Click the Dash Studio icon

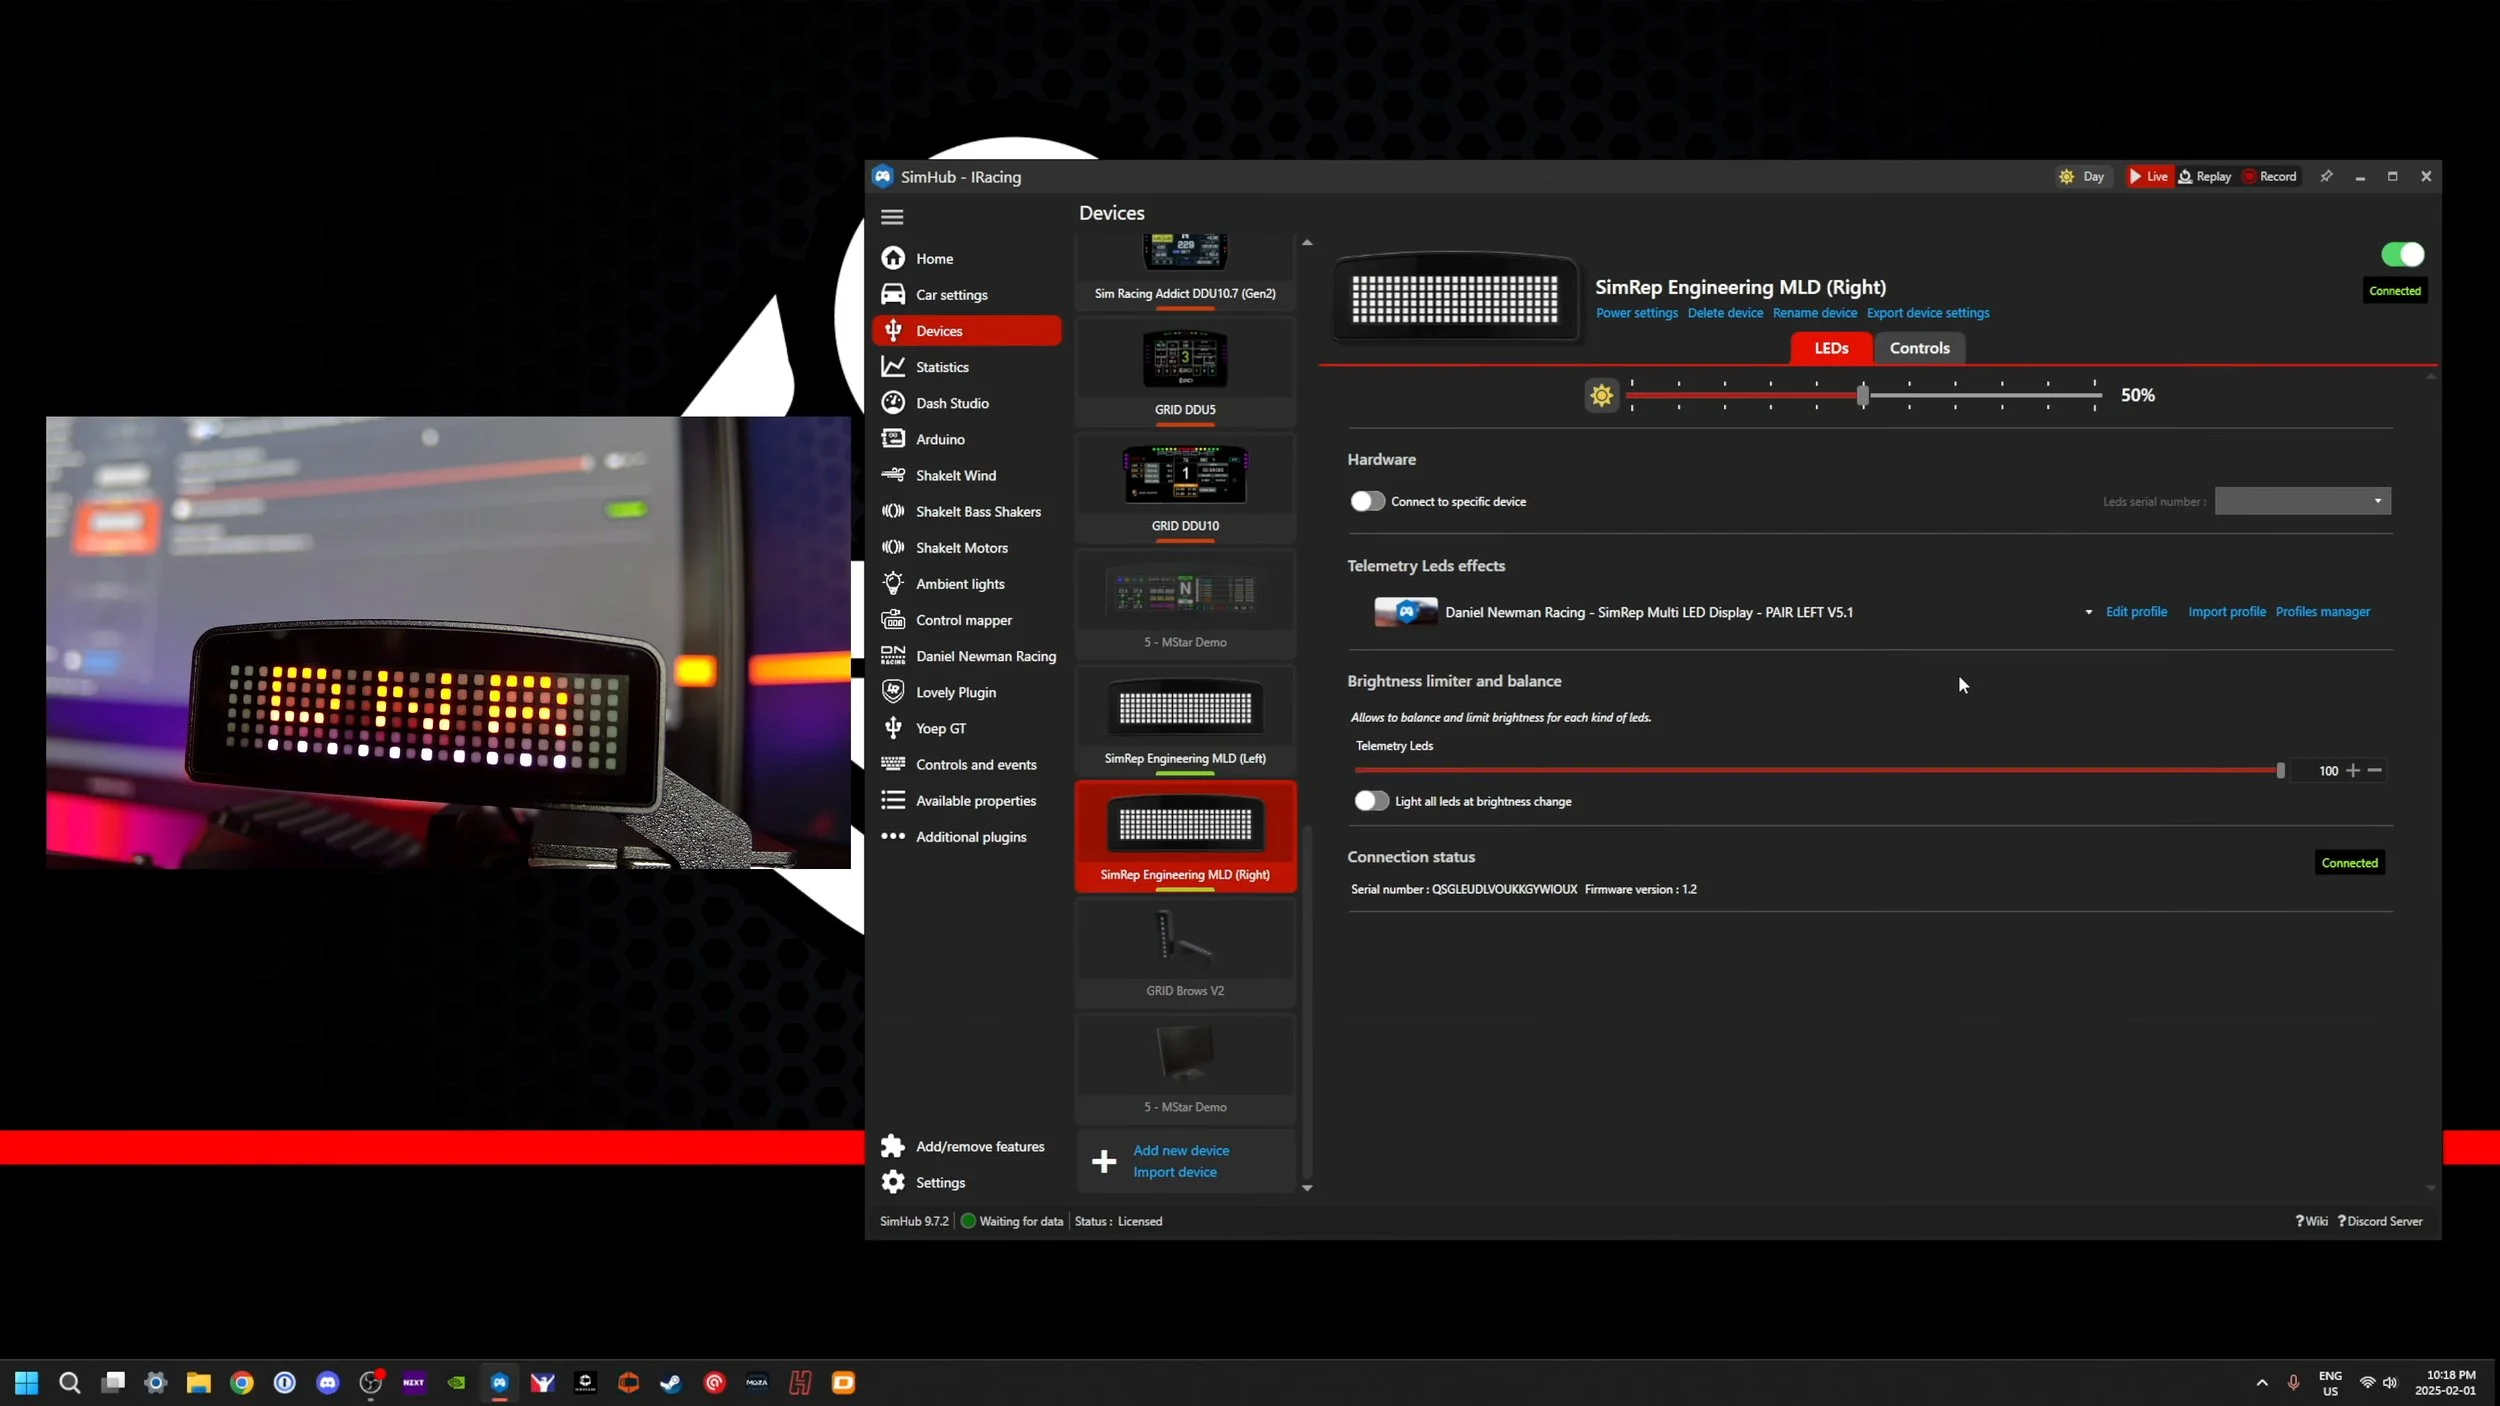pyautogui.click(x=893, y=403)
